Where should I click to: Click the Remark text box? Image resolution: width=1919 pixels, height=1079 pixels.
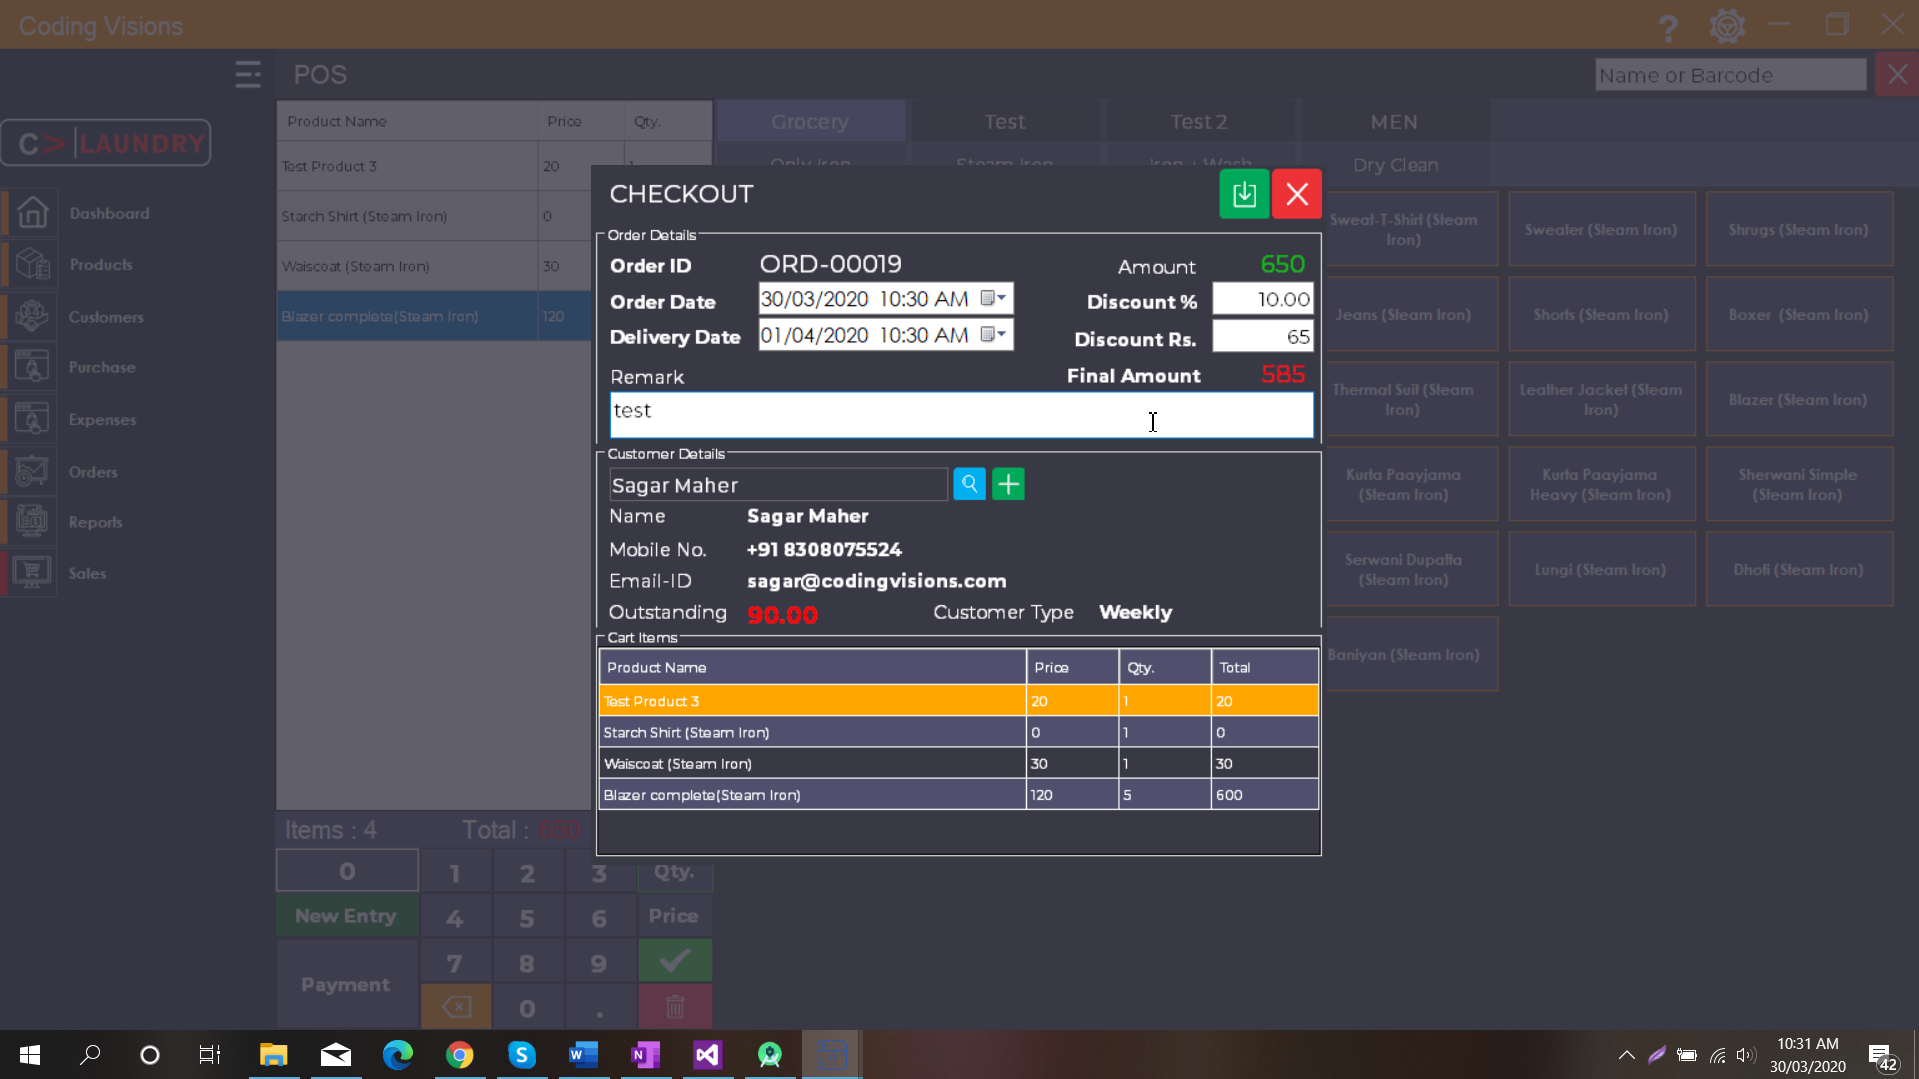(961, 415)
